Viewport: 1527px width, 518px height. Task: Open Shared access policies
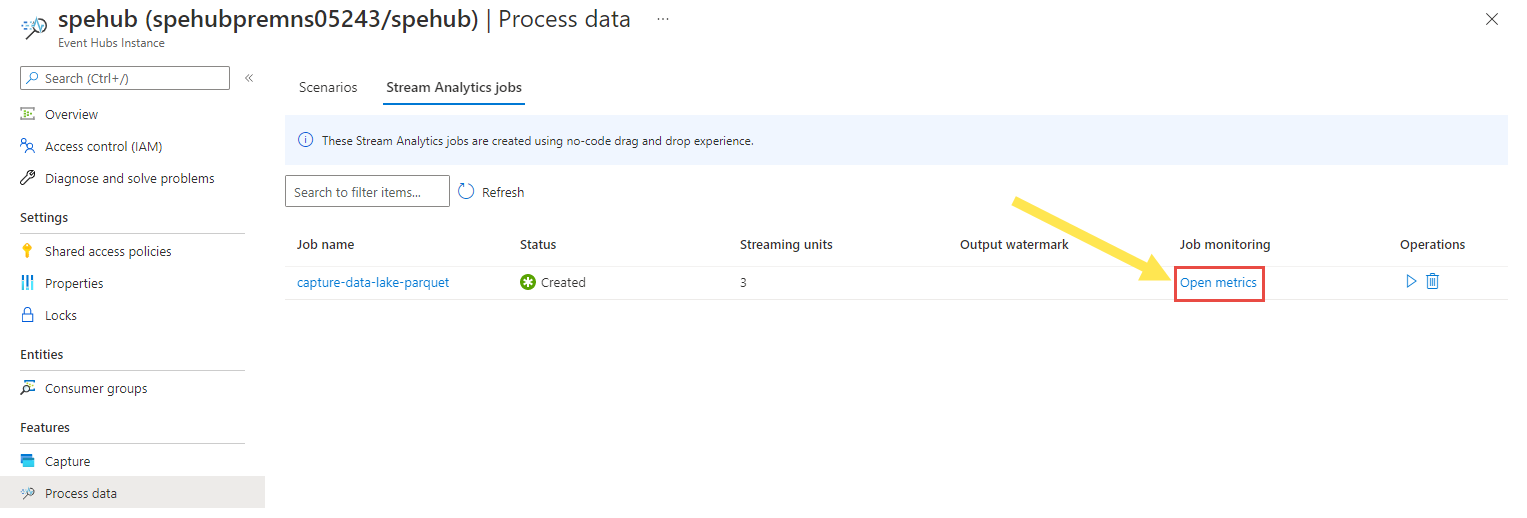[x=108, y=251]
